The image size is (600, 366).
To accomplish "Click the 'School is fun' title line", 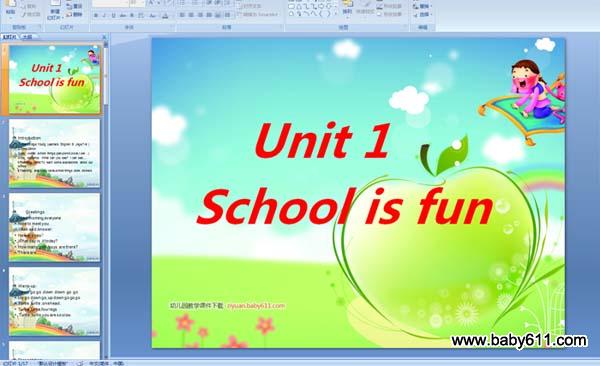I will (x=345, y=207).
